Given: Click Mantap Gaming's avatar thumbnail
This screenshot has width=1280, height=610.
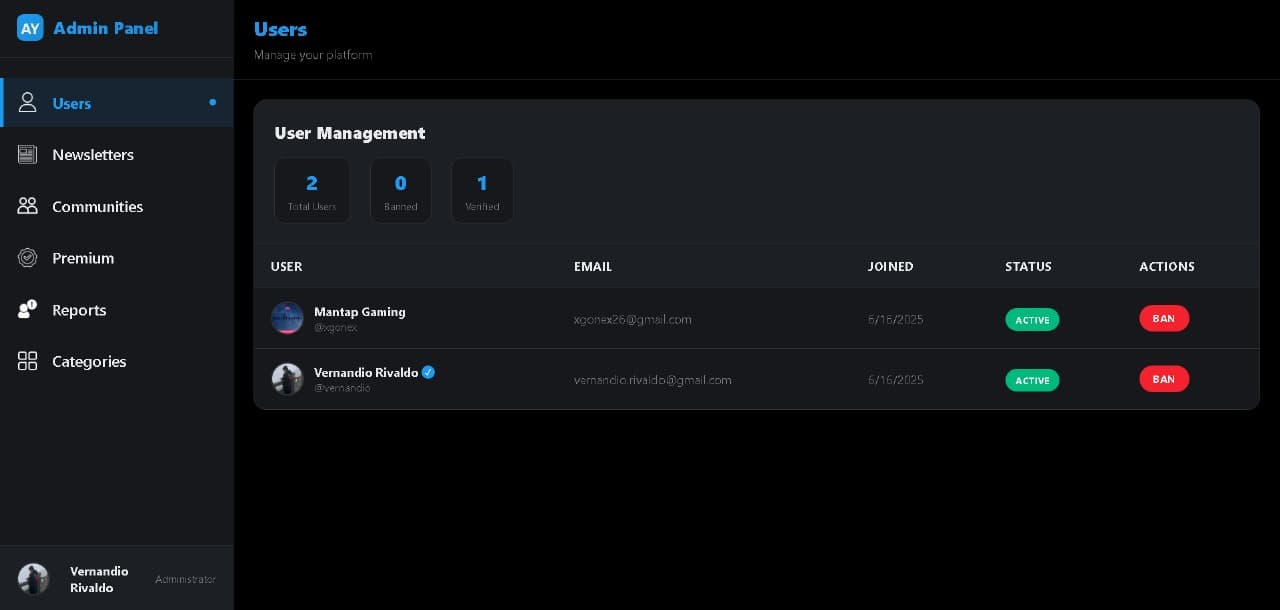Looking at the screenshot, I should coord(287,318).
